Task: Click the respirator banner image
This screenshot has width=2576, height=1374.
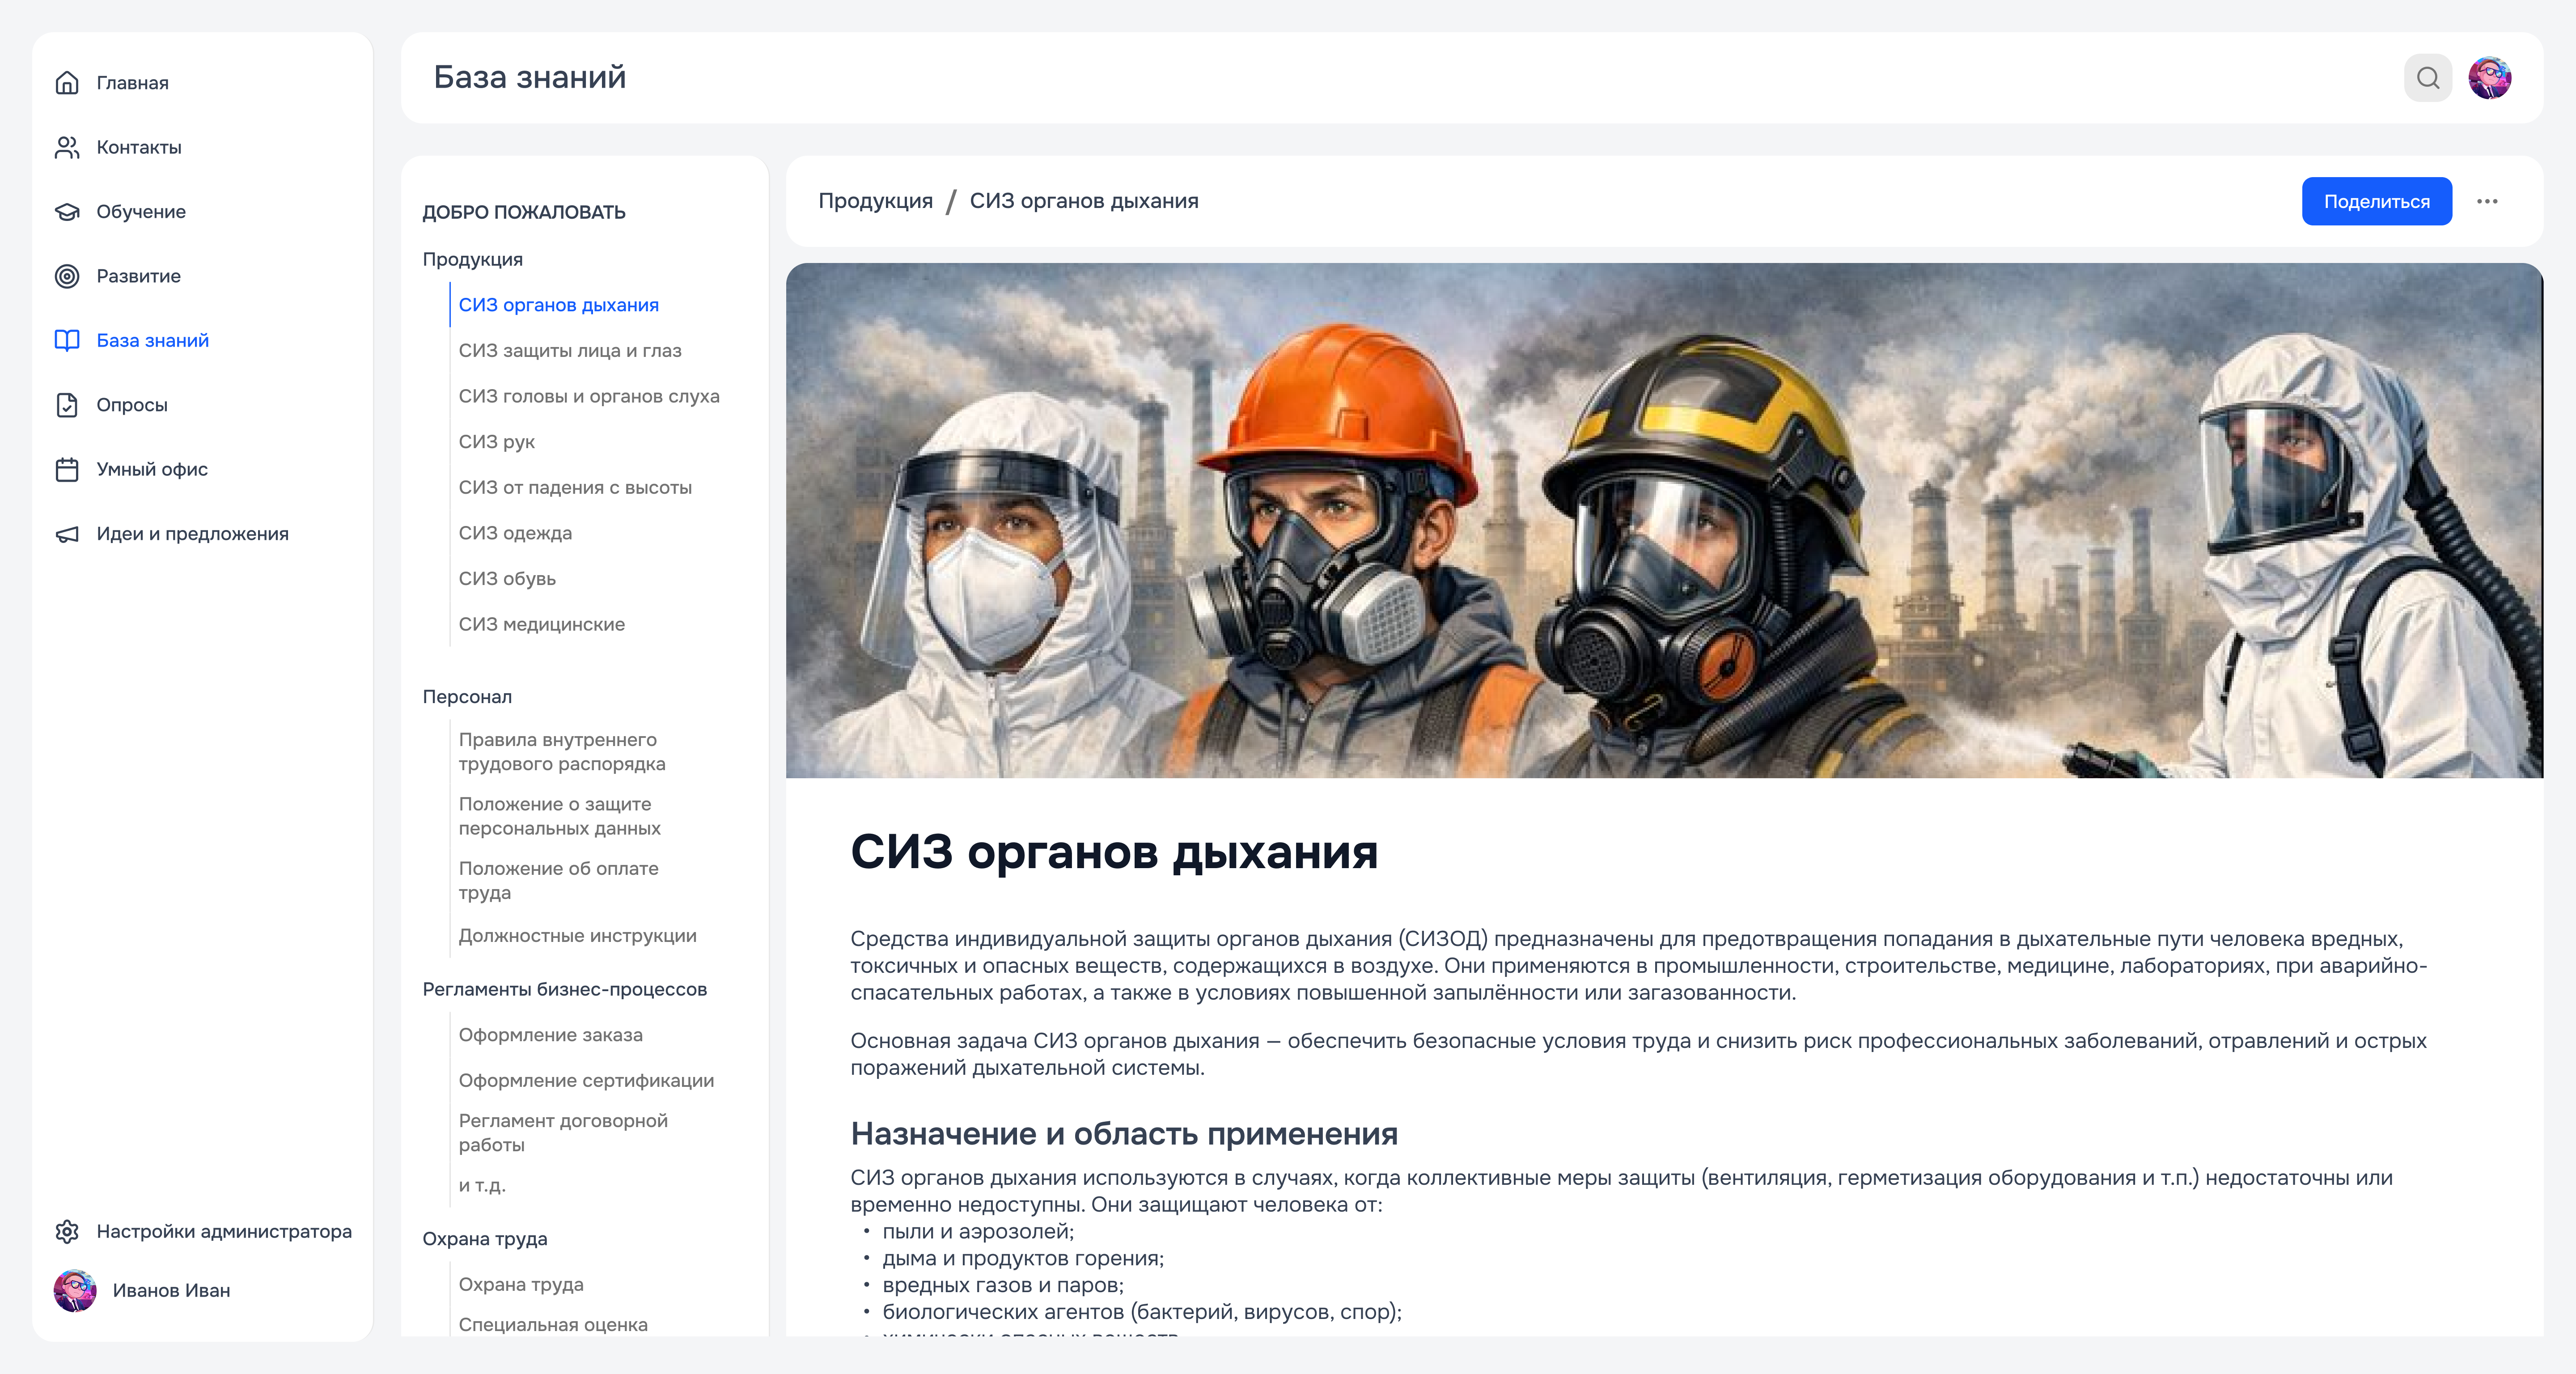Action: pos(1663,520)
